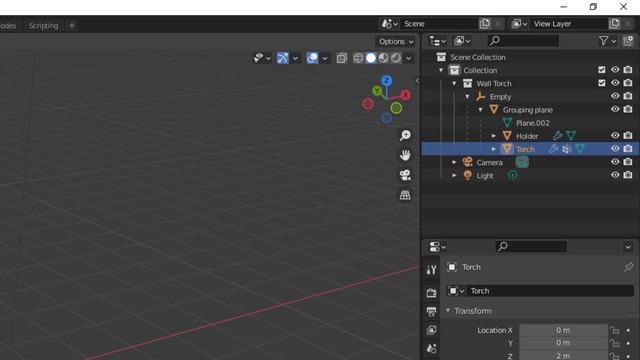
Task: Open scene browse dropdown icon
Action: pyautogui.click(x=389, y=24)
